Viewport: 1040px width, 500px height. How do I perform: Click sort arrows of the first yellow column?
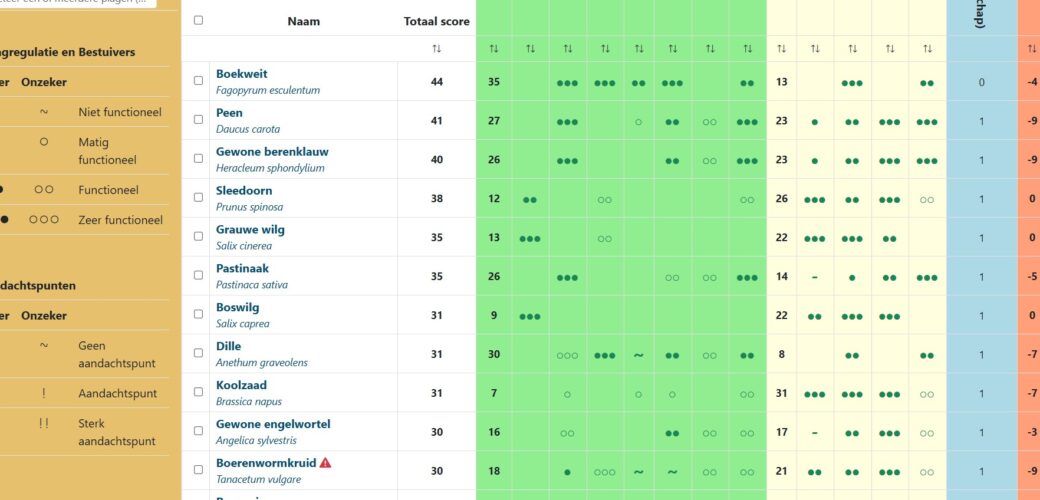(x=781, y=48)
